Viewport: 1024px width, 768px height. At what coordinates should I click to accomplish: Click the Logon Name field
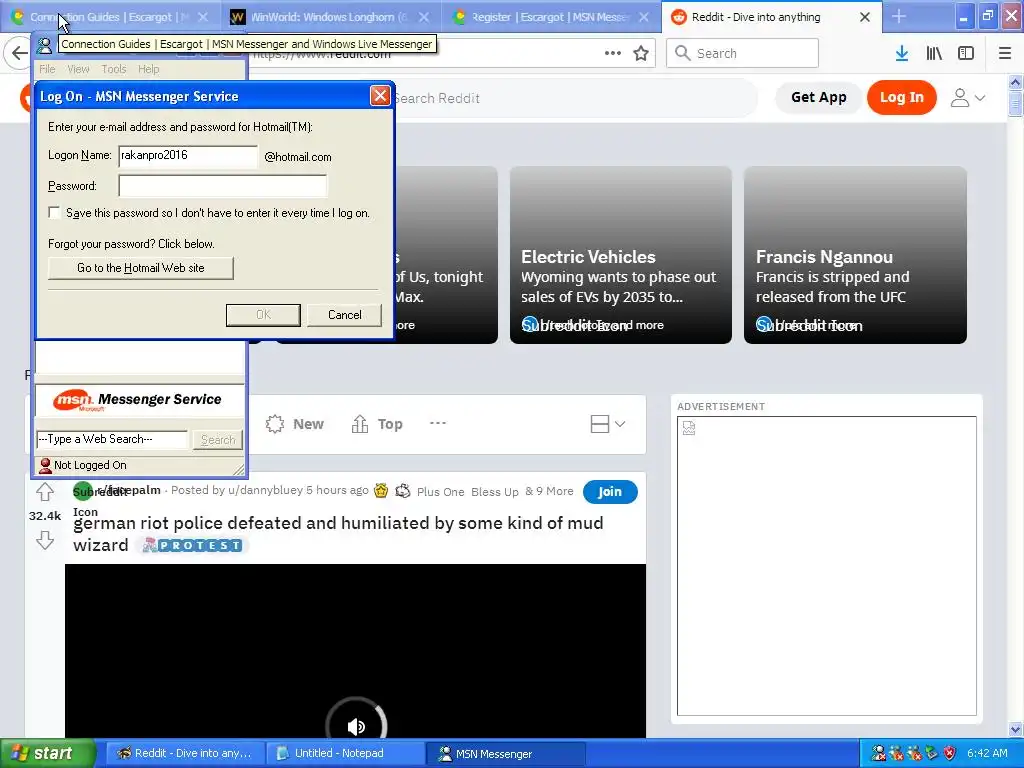(188, 156)
